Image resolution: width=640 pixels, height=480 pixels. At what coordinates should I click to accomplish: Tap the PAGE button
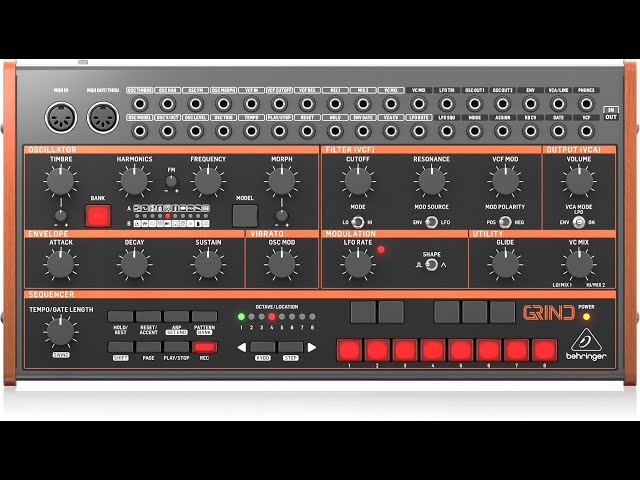tap(149, 347)
